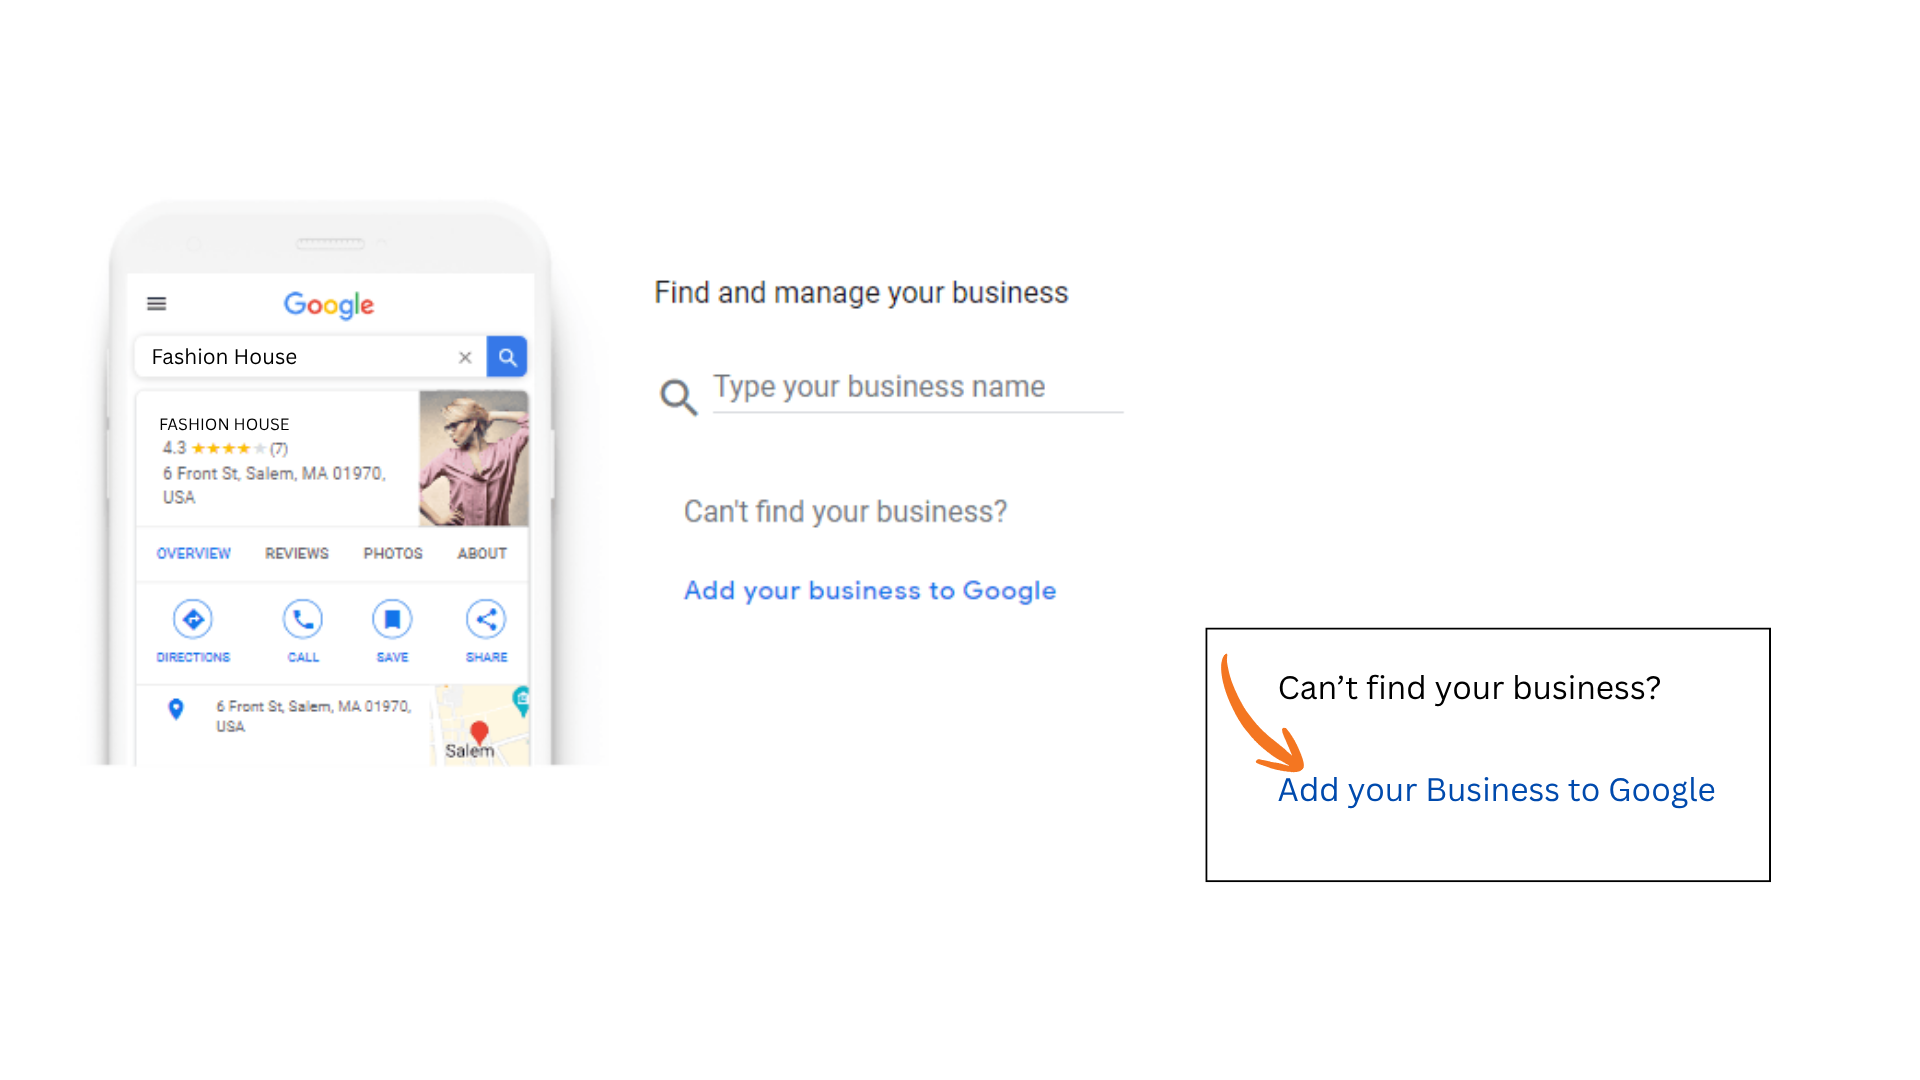Click the Type your business name field

coord(918,388)
